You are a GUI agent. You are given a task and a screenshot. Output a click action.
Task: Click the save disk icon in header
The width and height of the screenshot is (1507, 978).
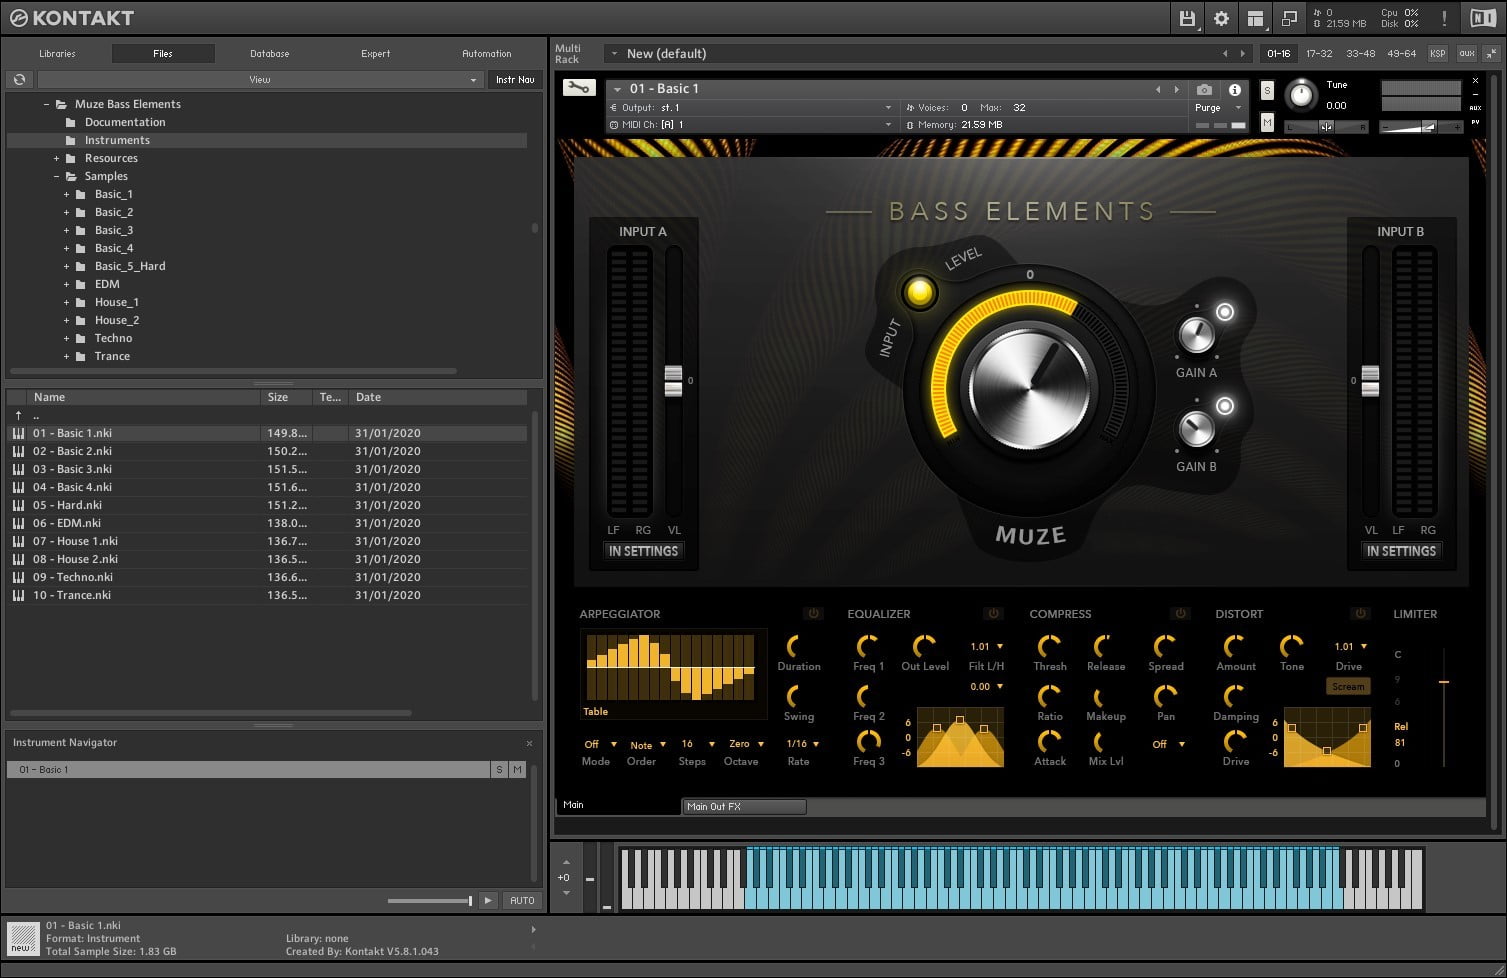pyautogui.click(x=1187, y=18)
